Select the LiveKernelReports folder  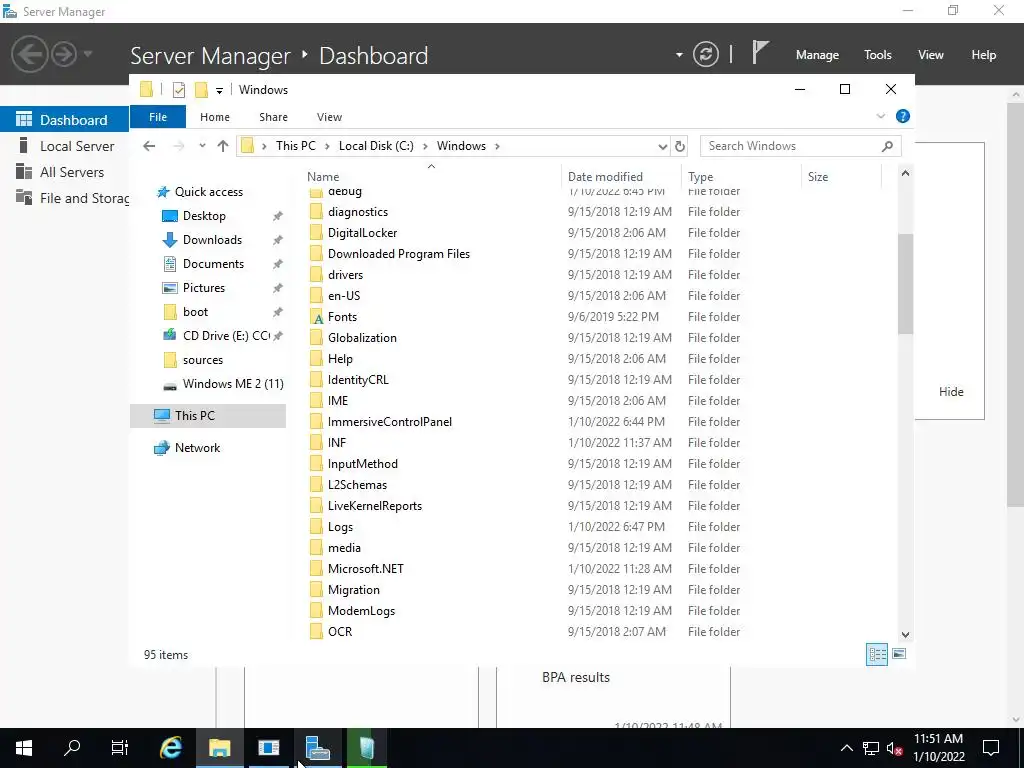(x=375, y=505)
